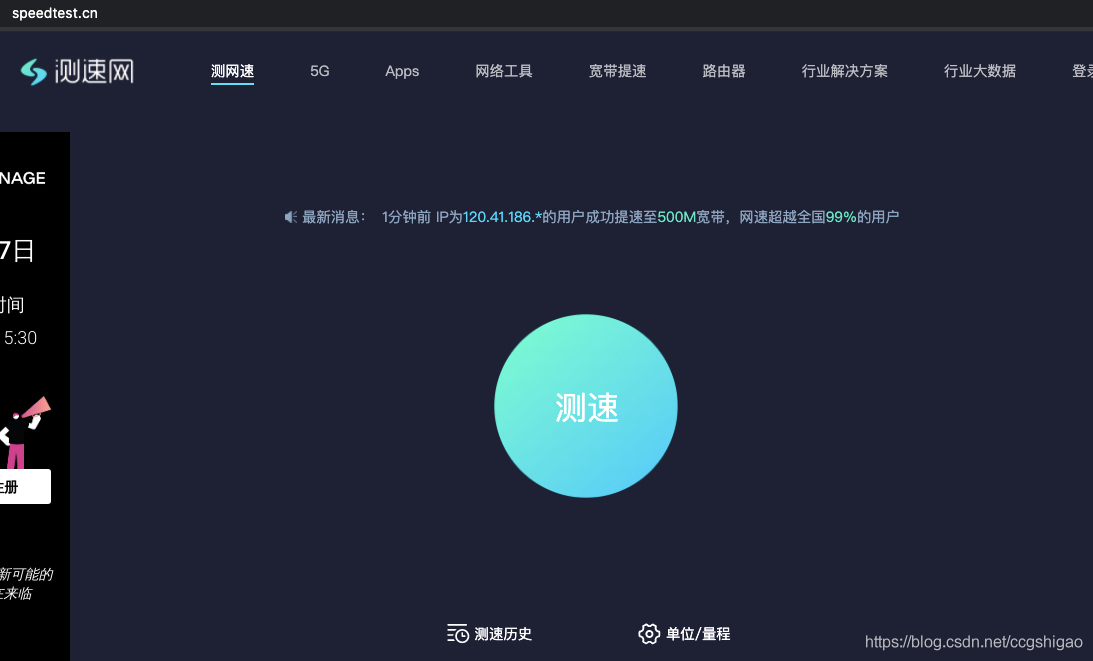This screenshot has width=1093, height=661.
Task: Click the 测速网 logo icon
Action: (33, 71)
